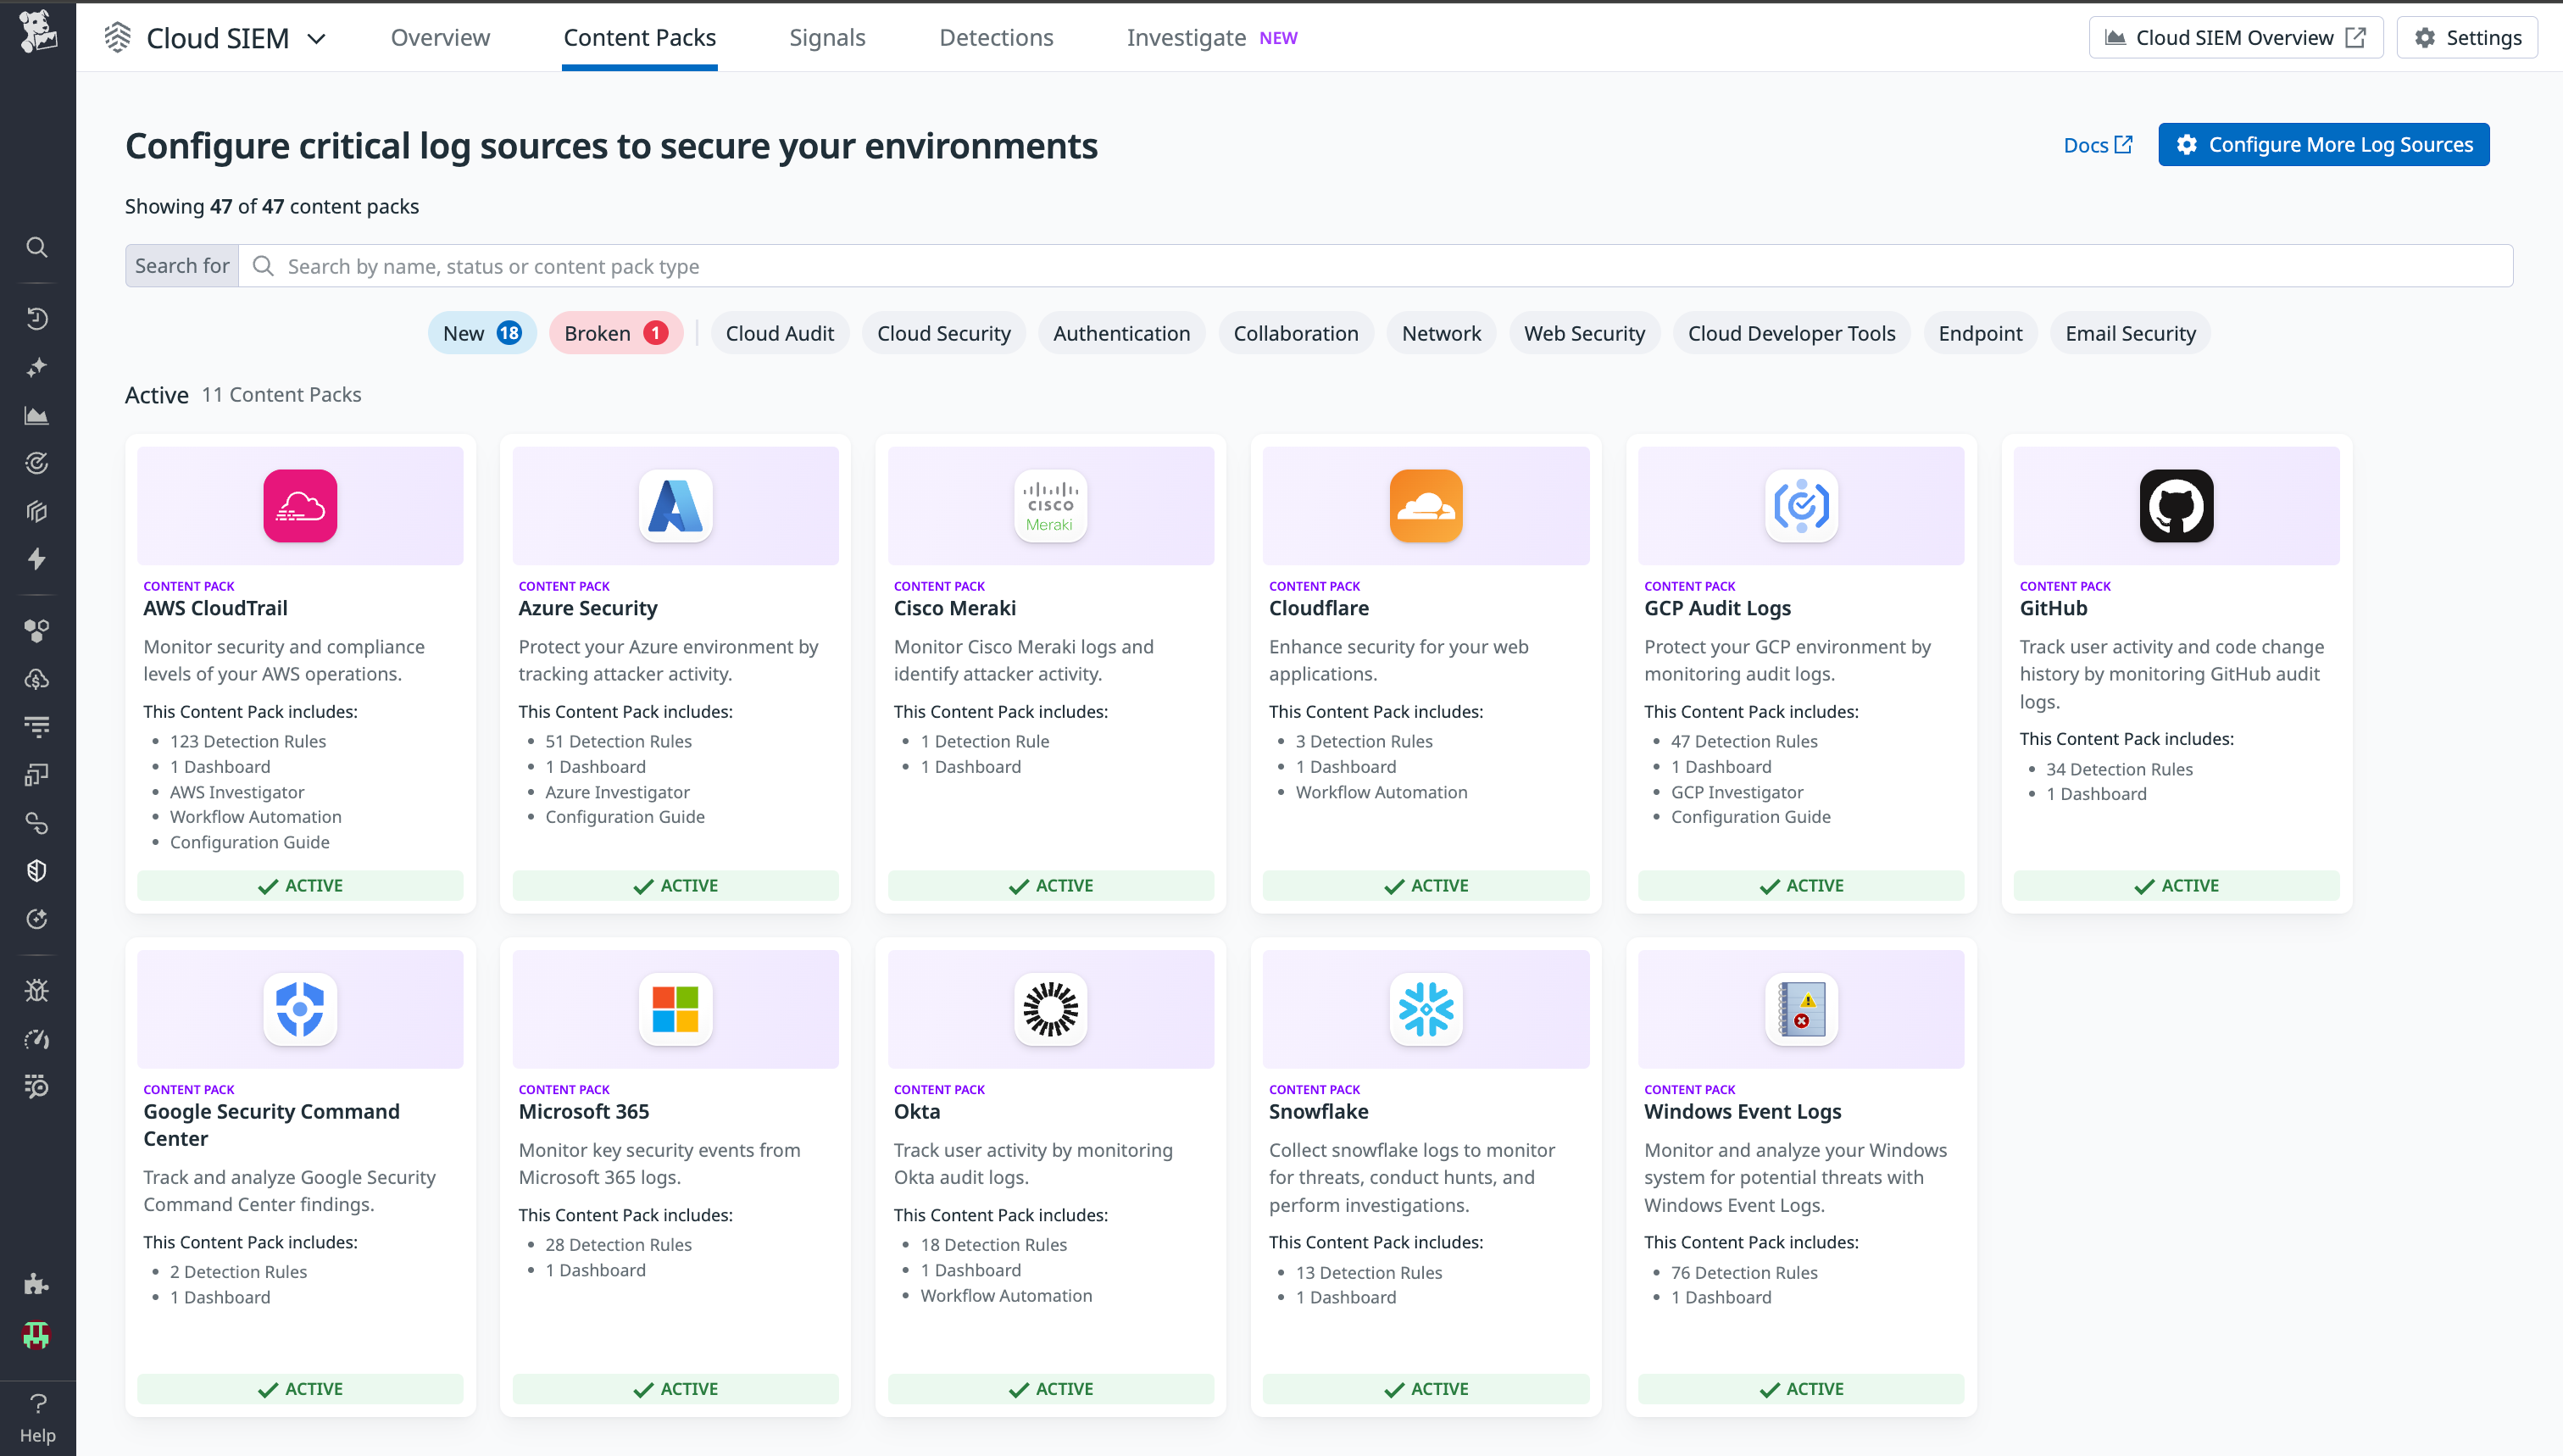The image size is (2563, 1456).
Task: Toggle the Broken 1 filter pill
Action: pos(616,333)
